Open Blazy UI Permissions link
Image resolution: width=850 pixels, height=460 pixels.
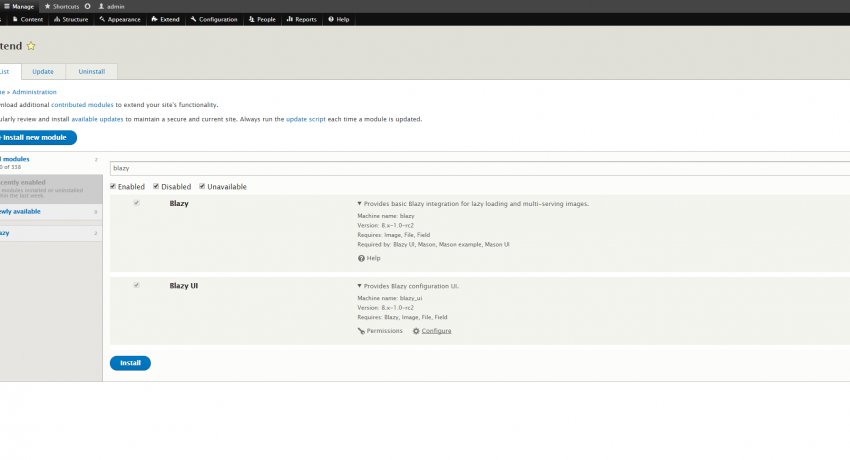(x=380, y=331)
